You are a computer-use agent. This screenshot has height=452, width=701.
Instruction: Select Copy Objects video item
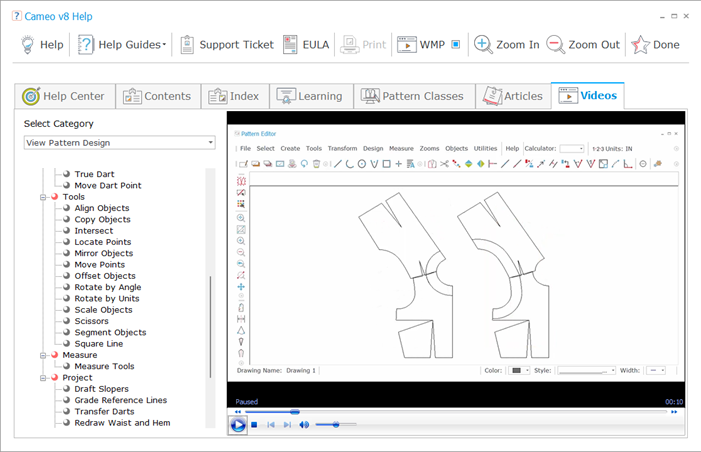(x=102, y=219)
